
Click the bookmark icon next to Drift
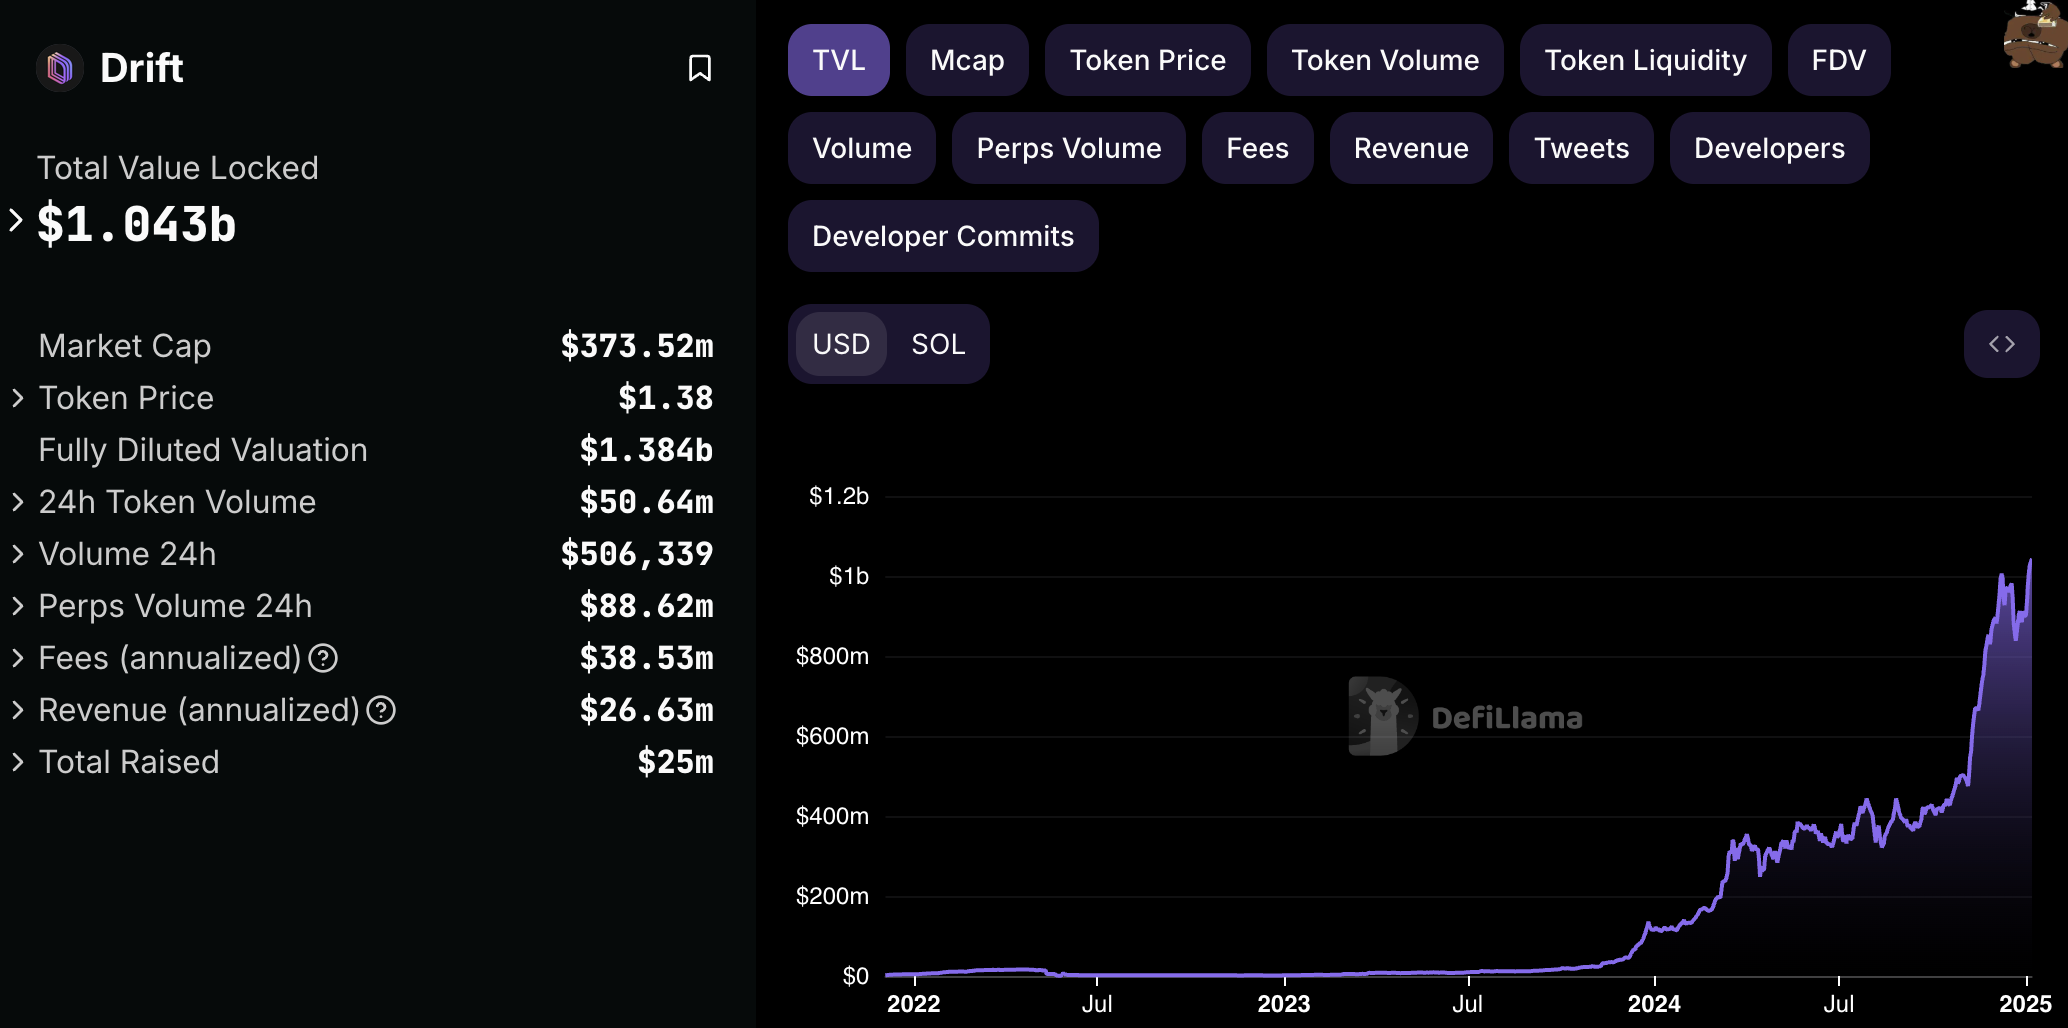coord(699,68)
